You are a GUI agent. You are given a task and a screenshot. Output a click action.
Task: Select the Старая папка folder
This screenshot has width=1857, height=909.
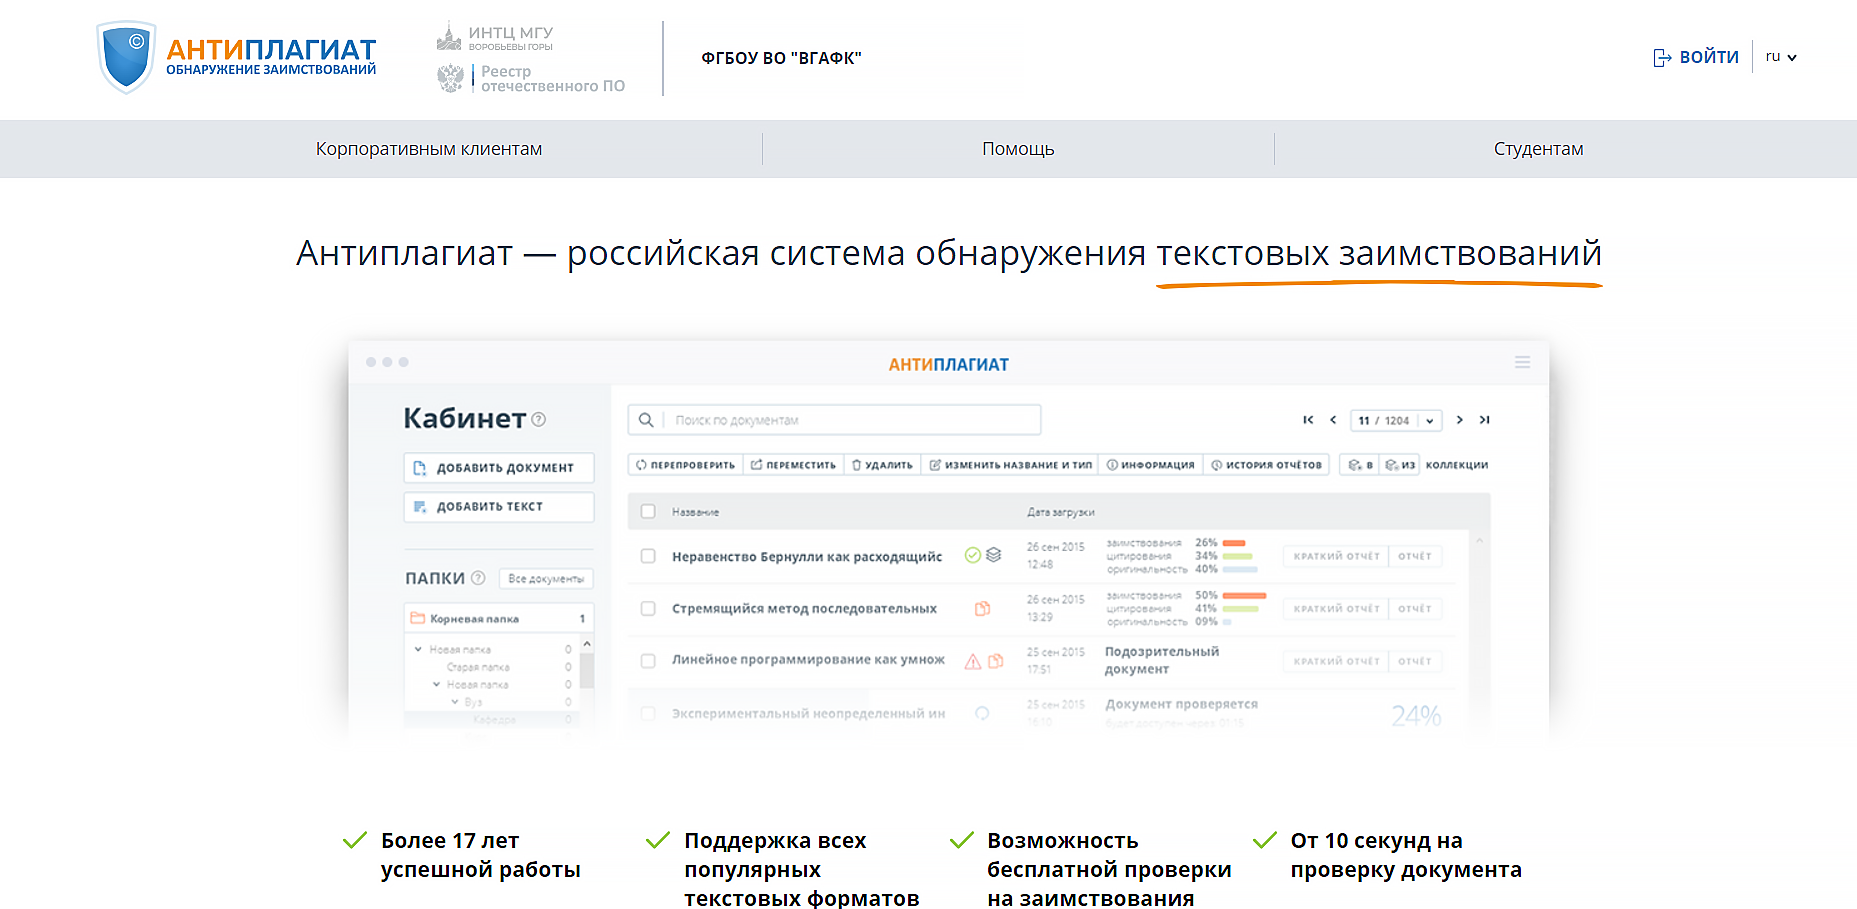(x=478, y=667)
